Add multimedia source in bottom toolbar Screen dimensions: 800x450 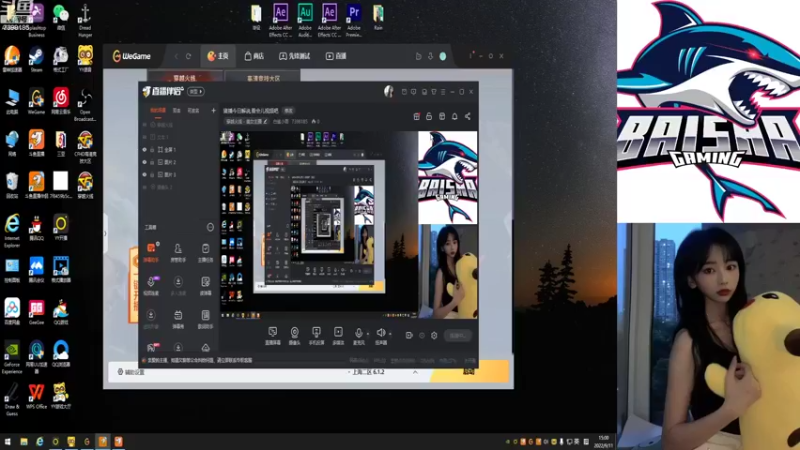pos(338,335)
